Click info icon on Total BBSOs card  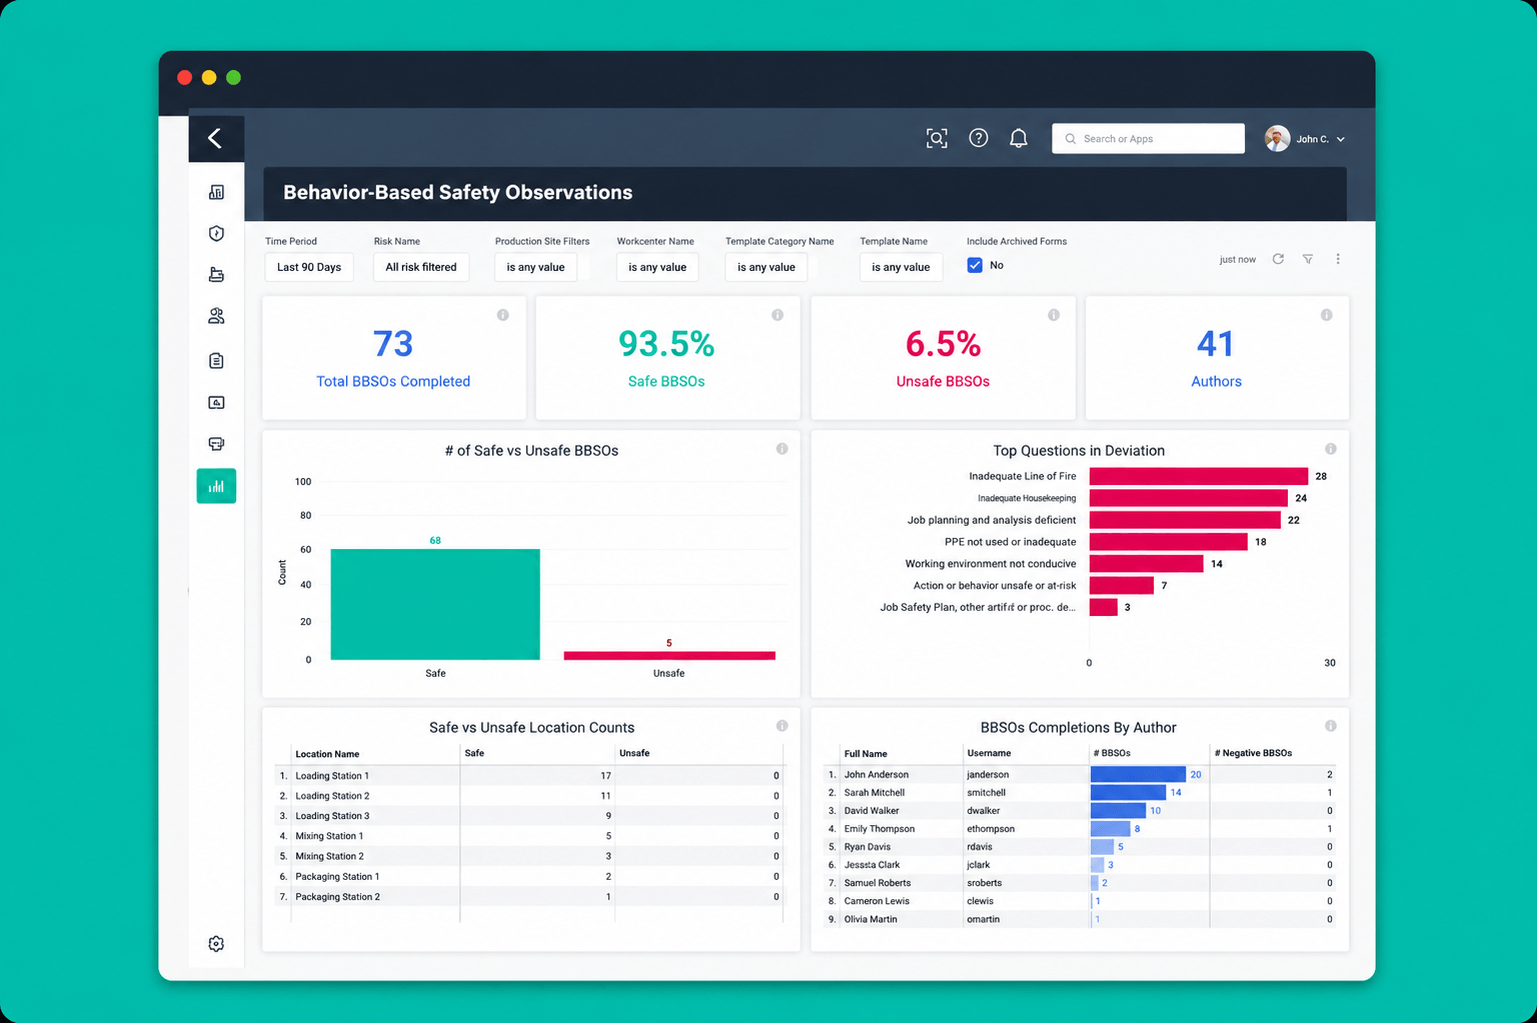point(503,315)
